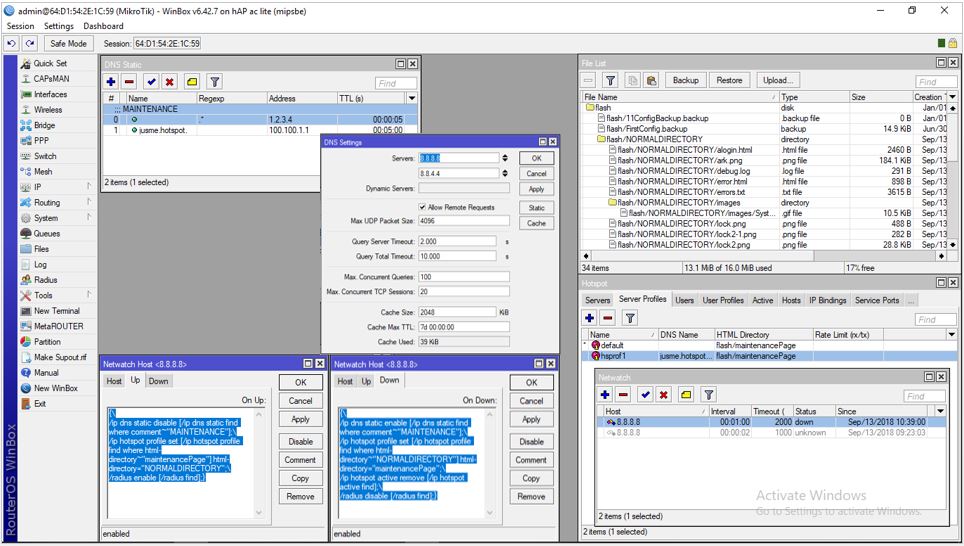Click Restore button in File List
The image size is (964, 546).
(x=729, y=81)
